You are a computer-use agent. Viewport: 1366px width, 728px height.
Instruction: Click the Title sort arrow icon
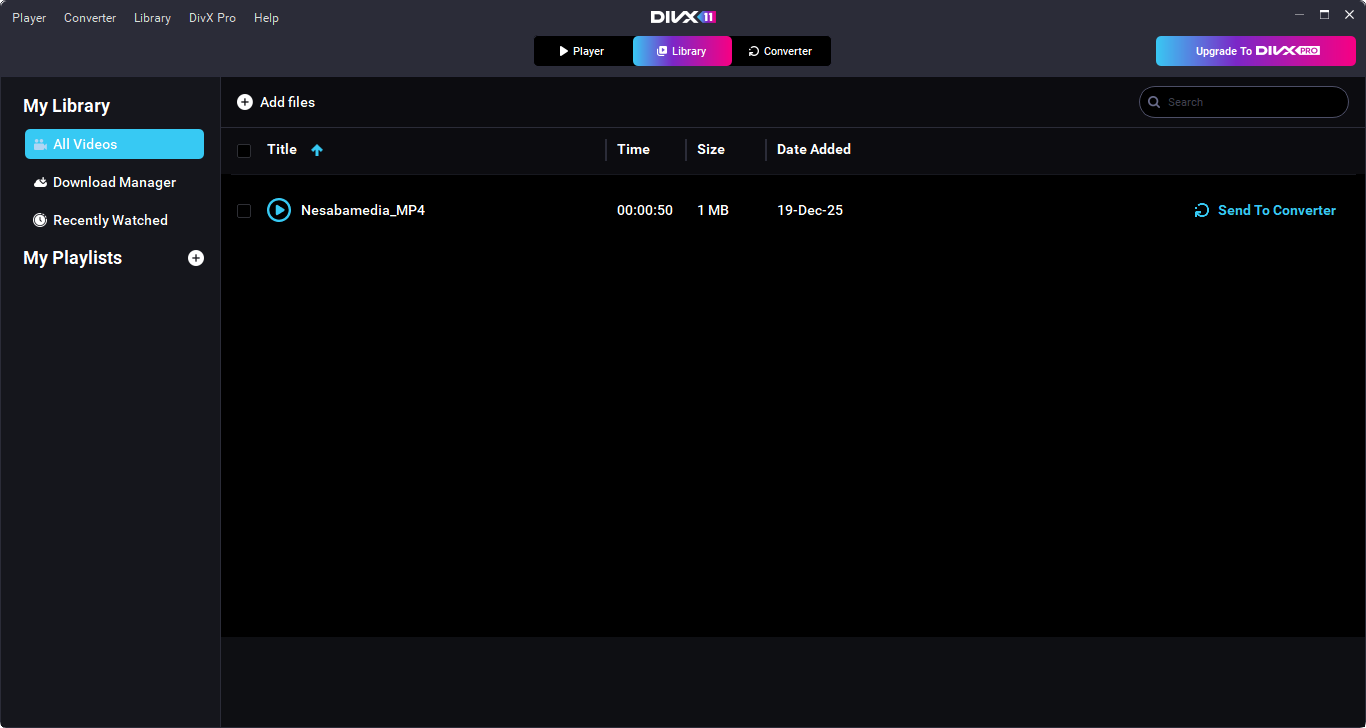317,150
